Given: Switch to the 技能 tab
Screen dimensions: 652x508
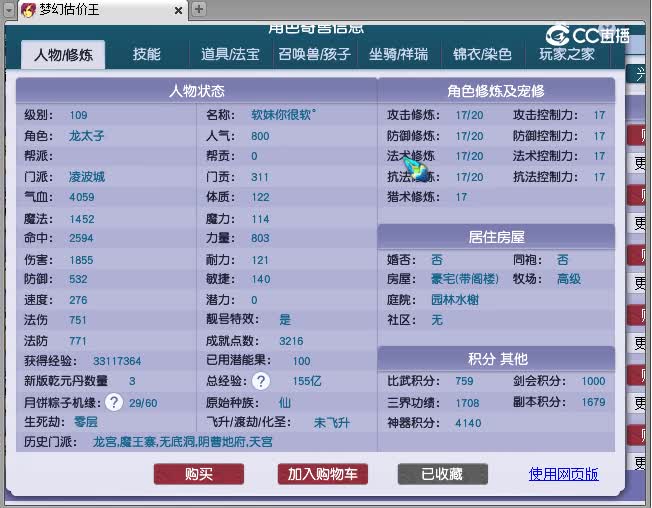Looking at the screenshot, I should (146, 54).
